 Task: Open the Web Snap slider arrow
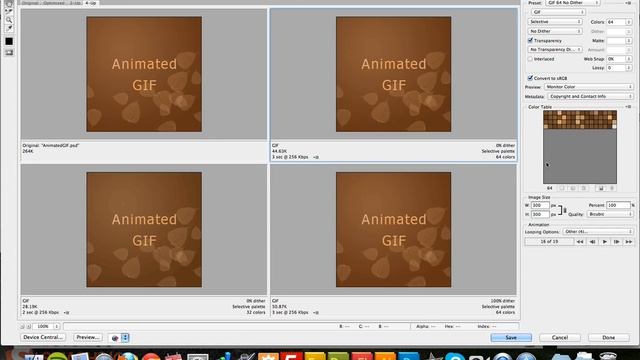point(629,59)
